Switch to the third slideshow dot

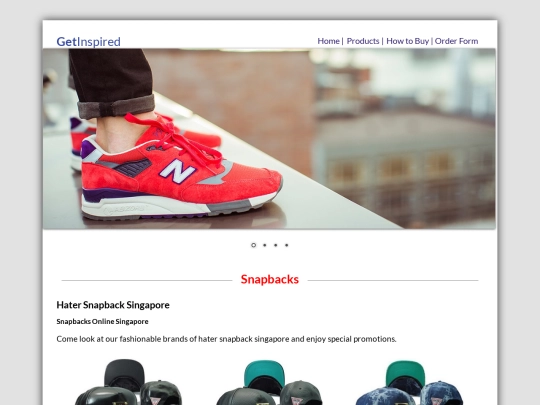click(x=276, y=245)
